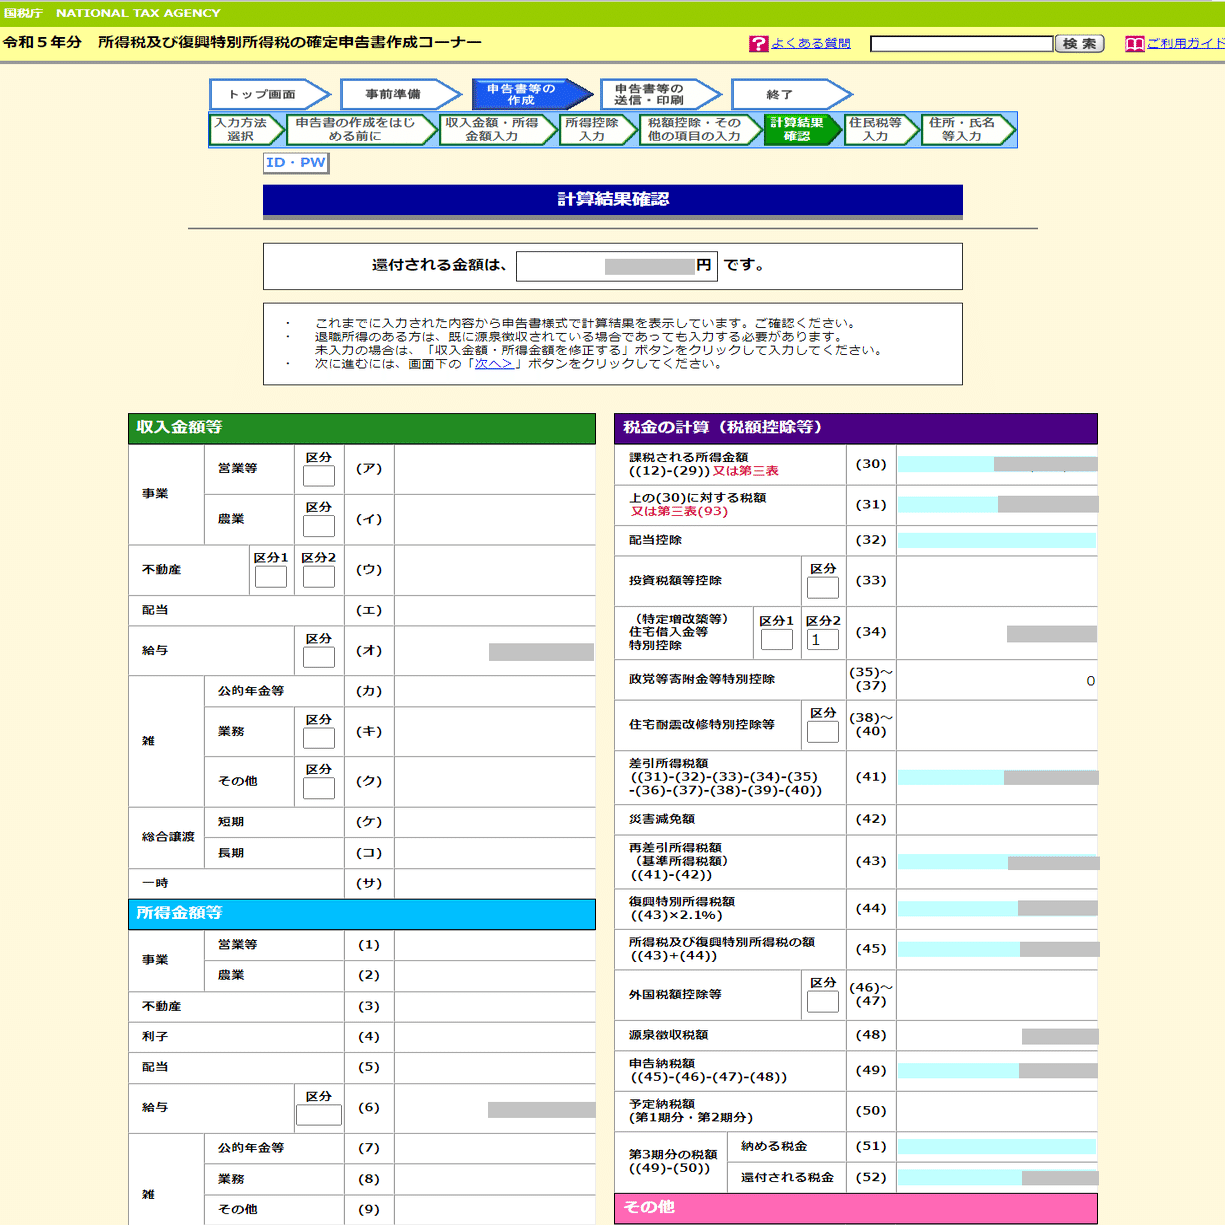Viewport: 1225px width, 1225px height.
Task: Open 住所・氏名等入力 sub-step
Action: [968, 130]
